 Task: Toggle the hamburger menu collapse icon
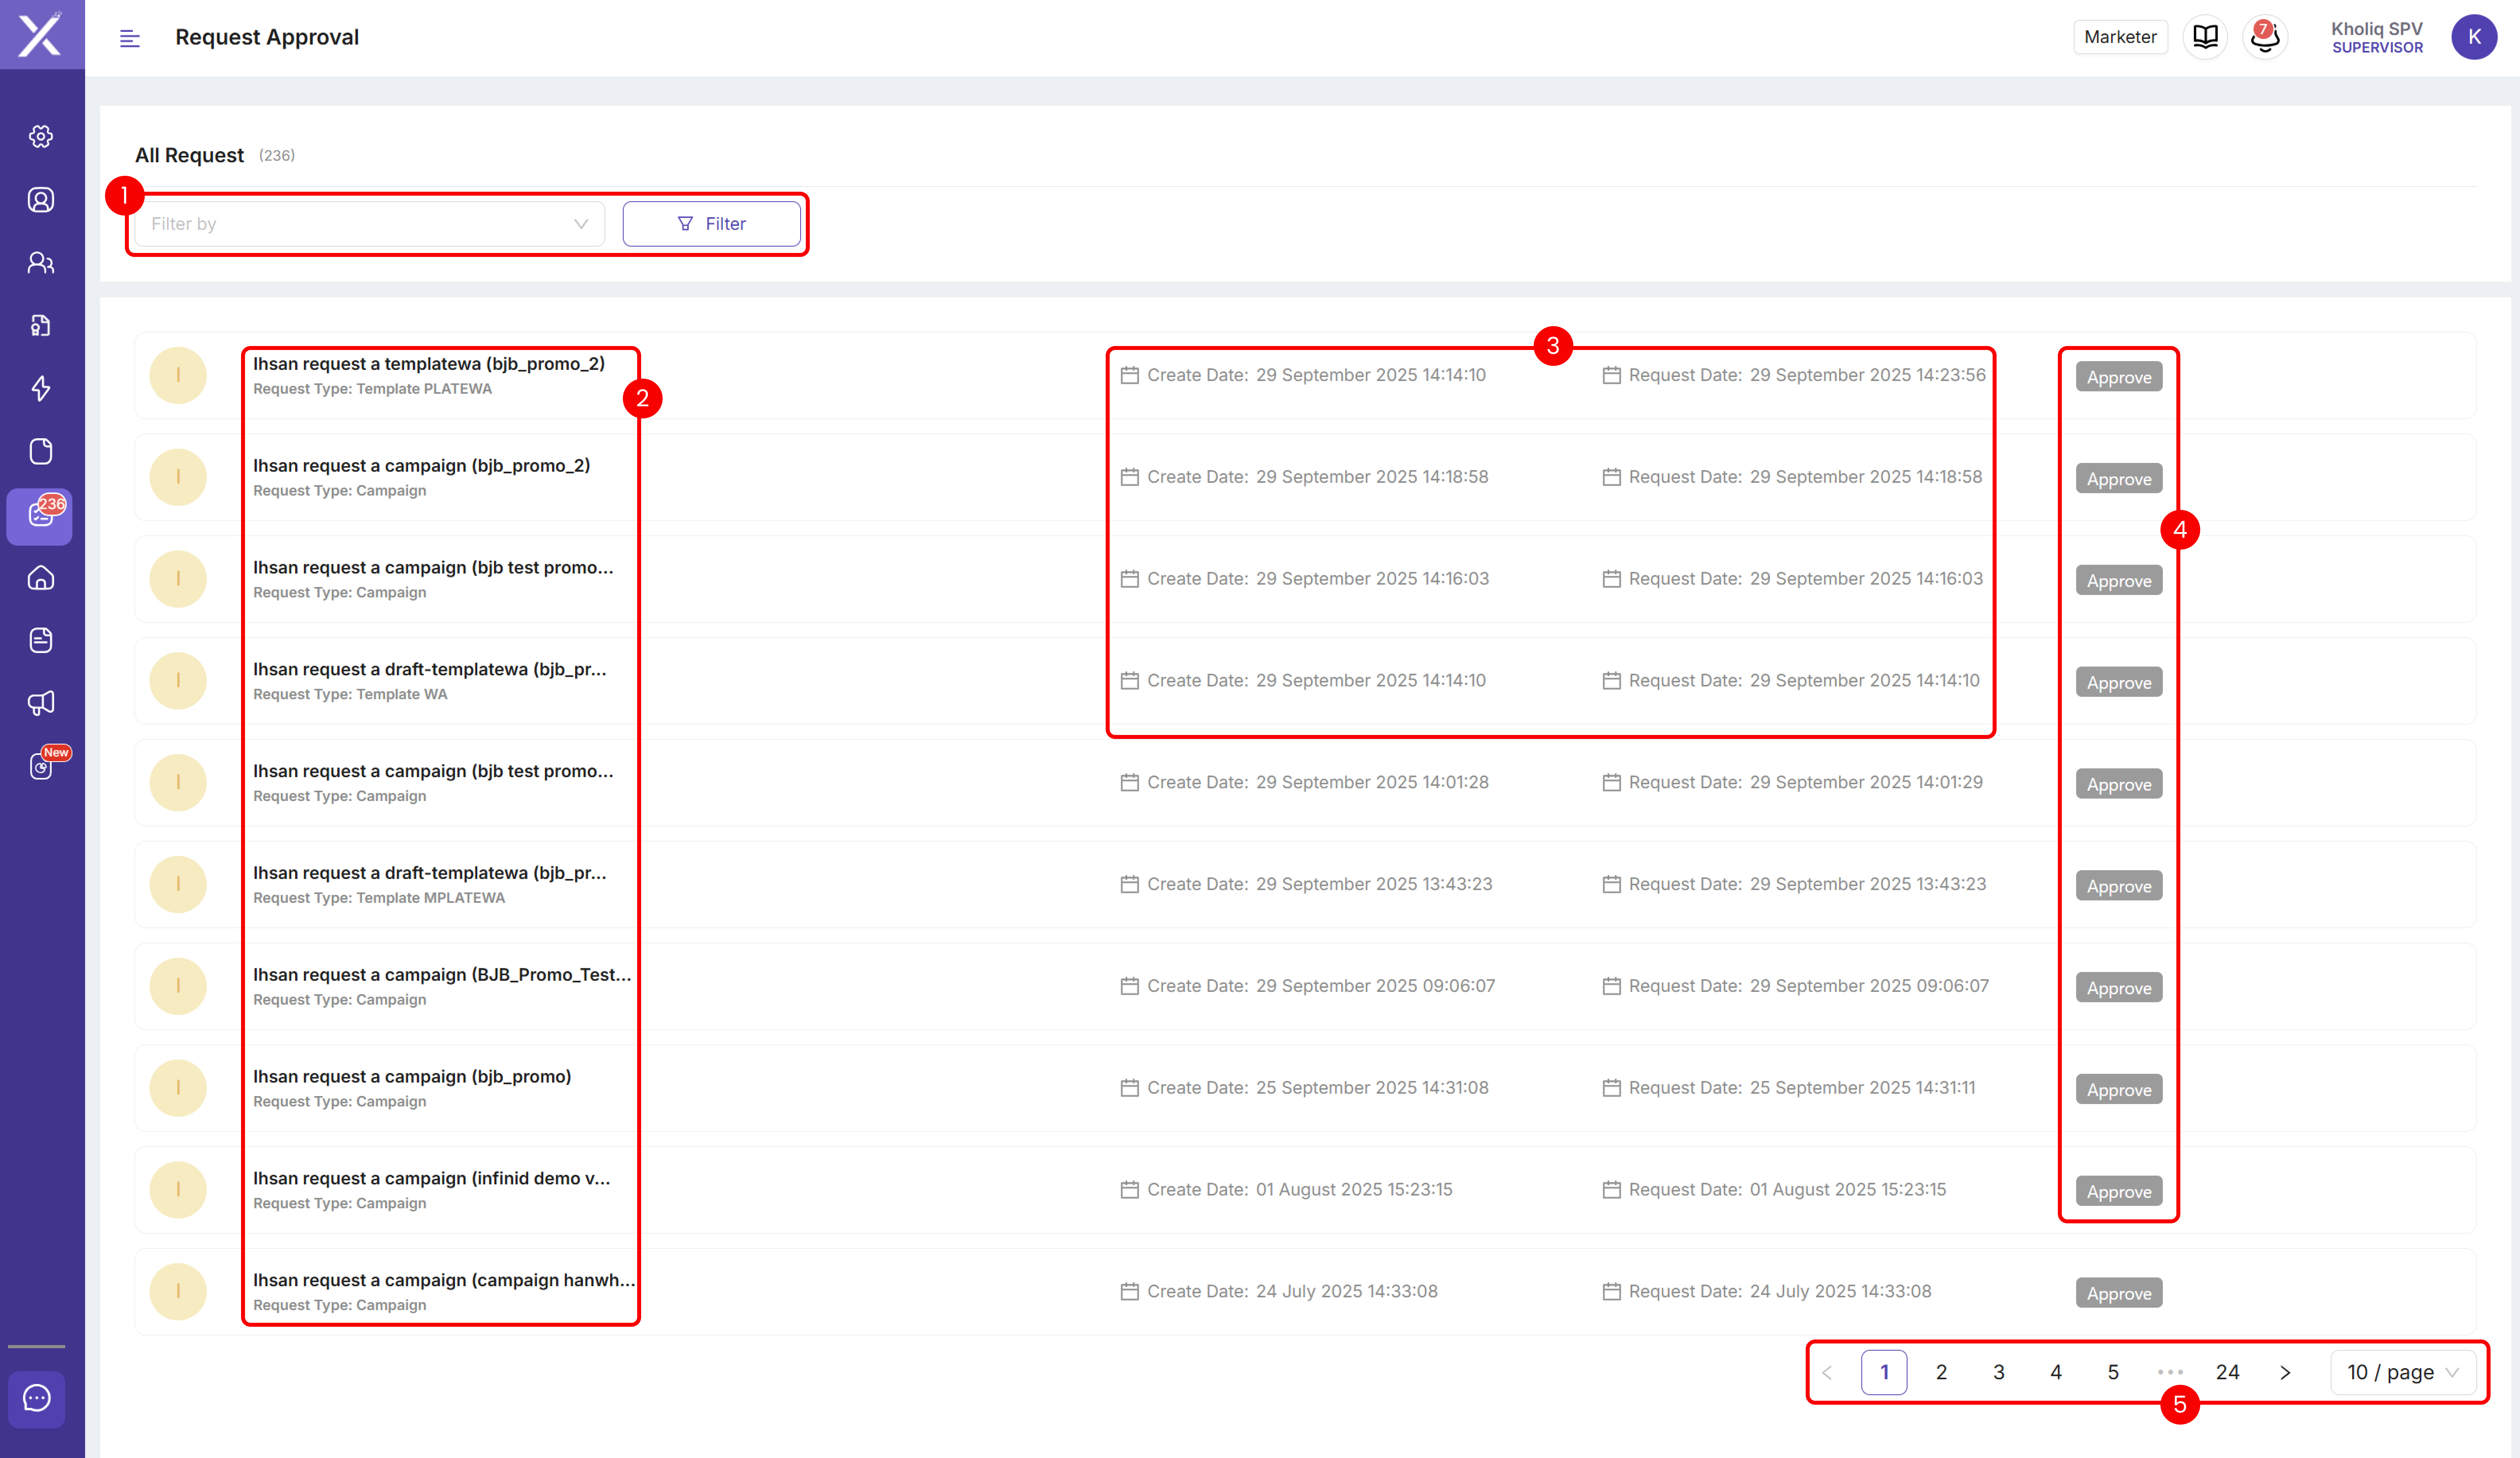(x=129, y=38)
